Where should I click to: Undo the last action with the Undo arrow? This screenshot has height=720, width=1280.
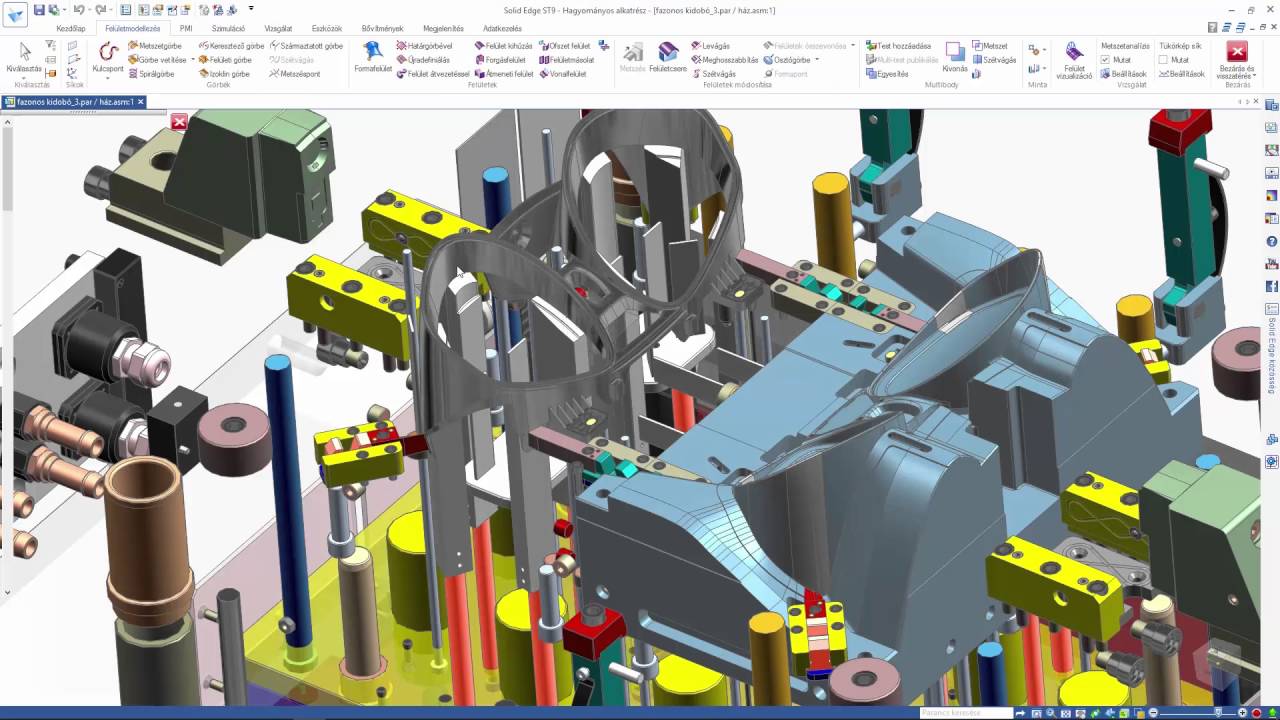tap(78, 10)
